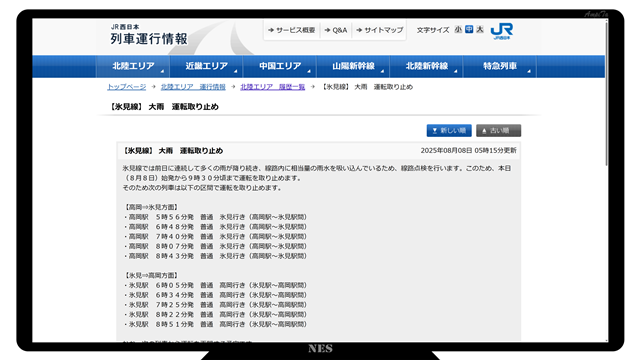Image resolution: width=640 pixels, height=360 pixels.
Task: Open the 北陸エリア menu tab
Action: click(133, 66)
